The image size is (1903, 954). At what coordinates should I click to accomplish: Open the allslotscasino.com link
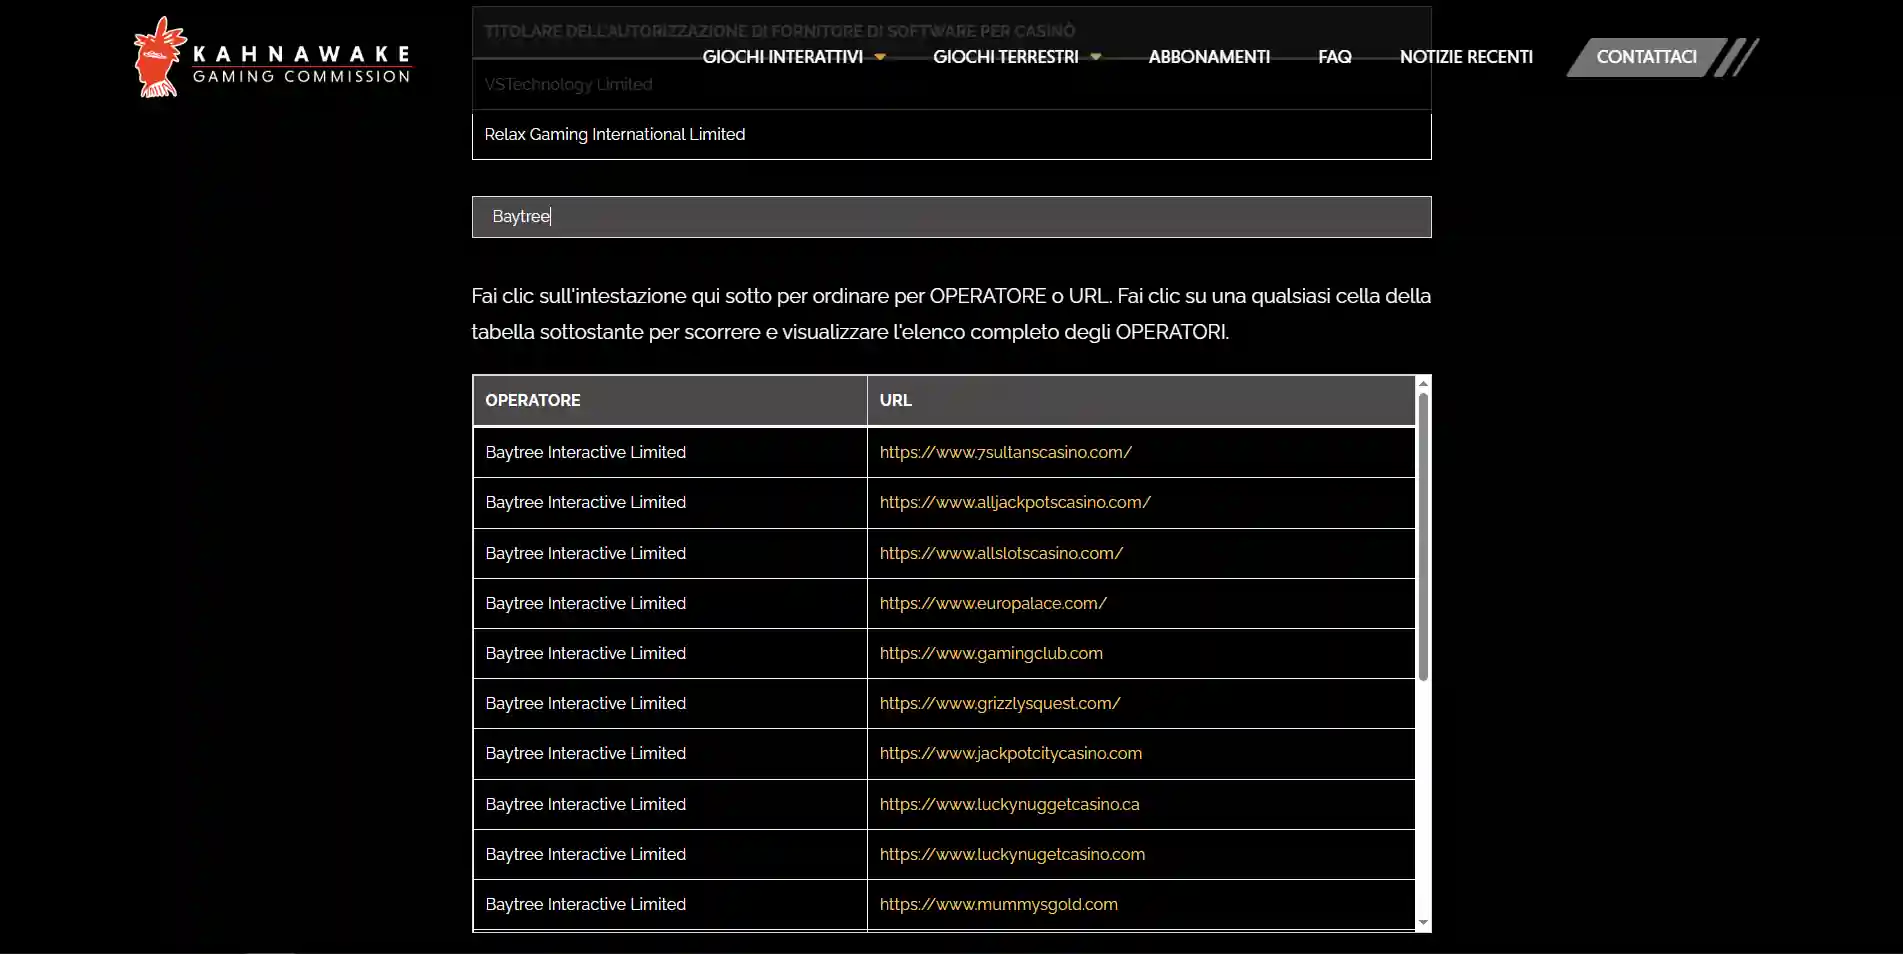click(x=1001, y=553)
